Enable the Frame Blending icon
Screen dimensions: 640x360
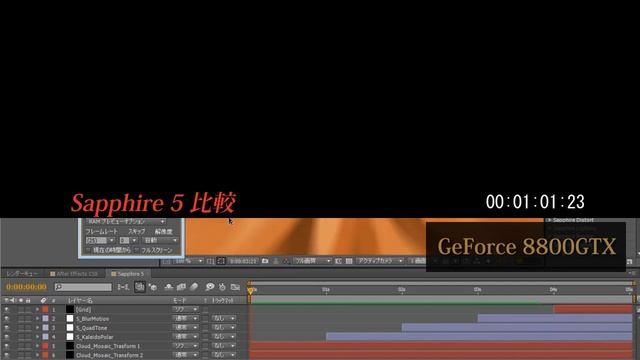(x=181, y=287)
